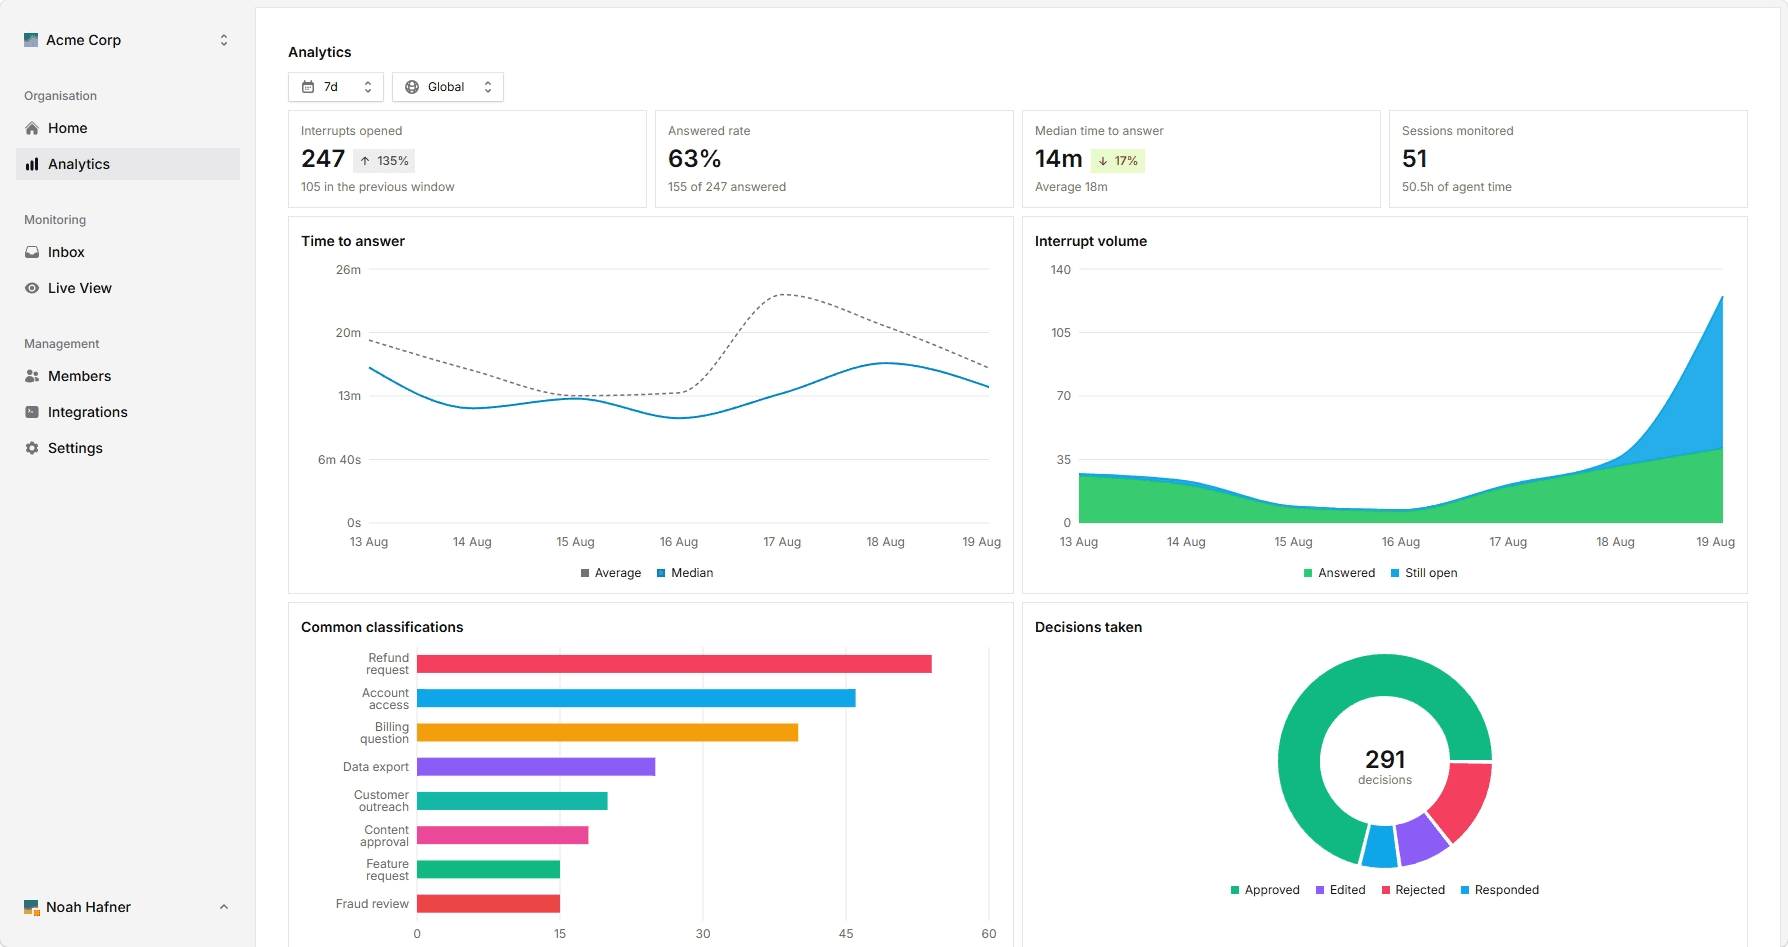Click the Settings gear icon
Image resolution: width=1788 pixels, height=947 pixels.
click(32, 448)
